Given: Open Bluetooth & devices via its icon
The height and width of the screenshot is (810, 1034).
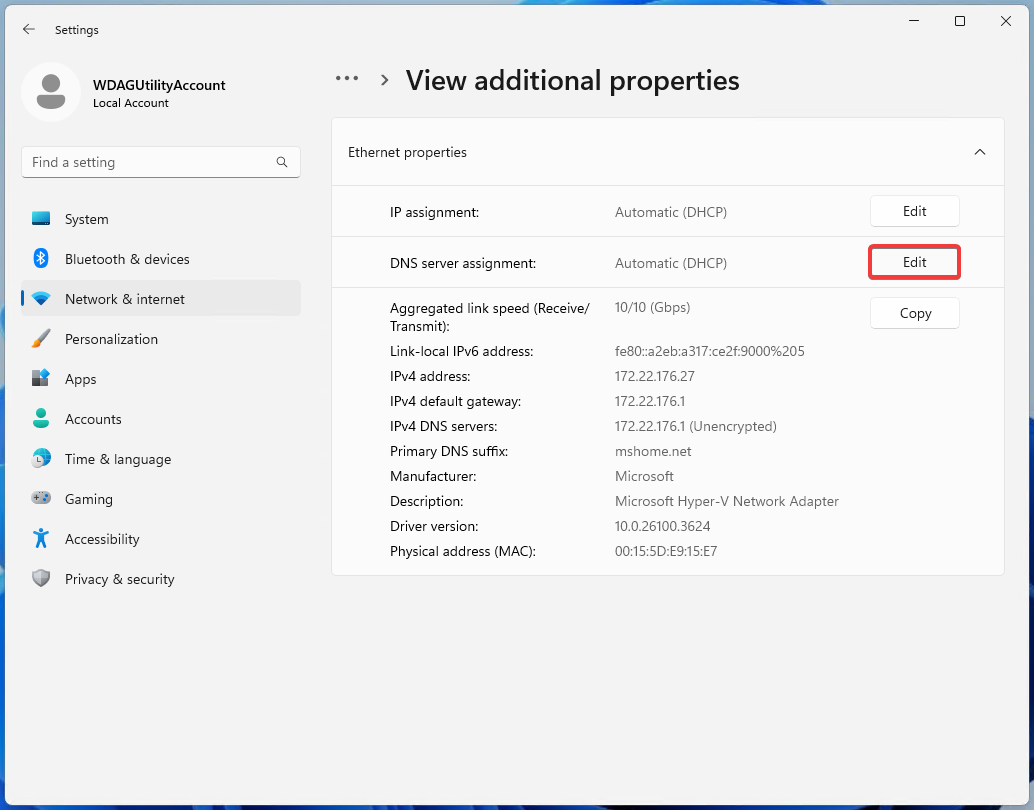Looking at the screenshot, I should coord(41,259).
